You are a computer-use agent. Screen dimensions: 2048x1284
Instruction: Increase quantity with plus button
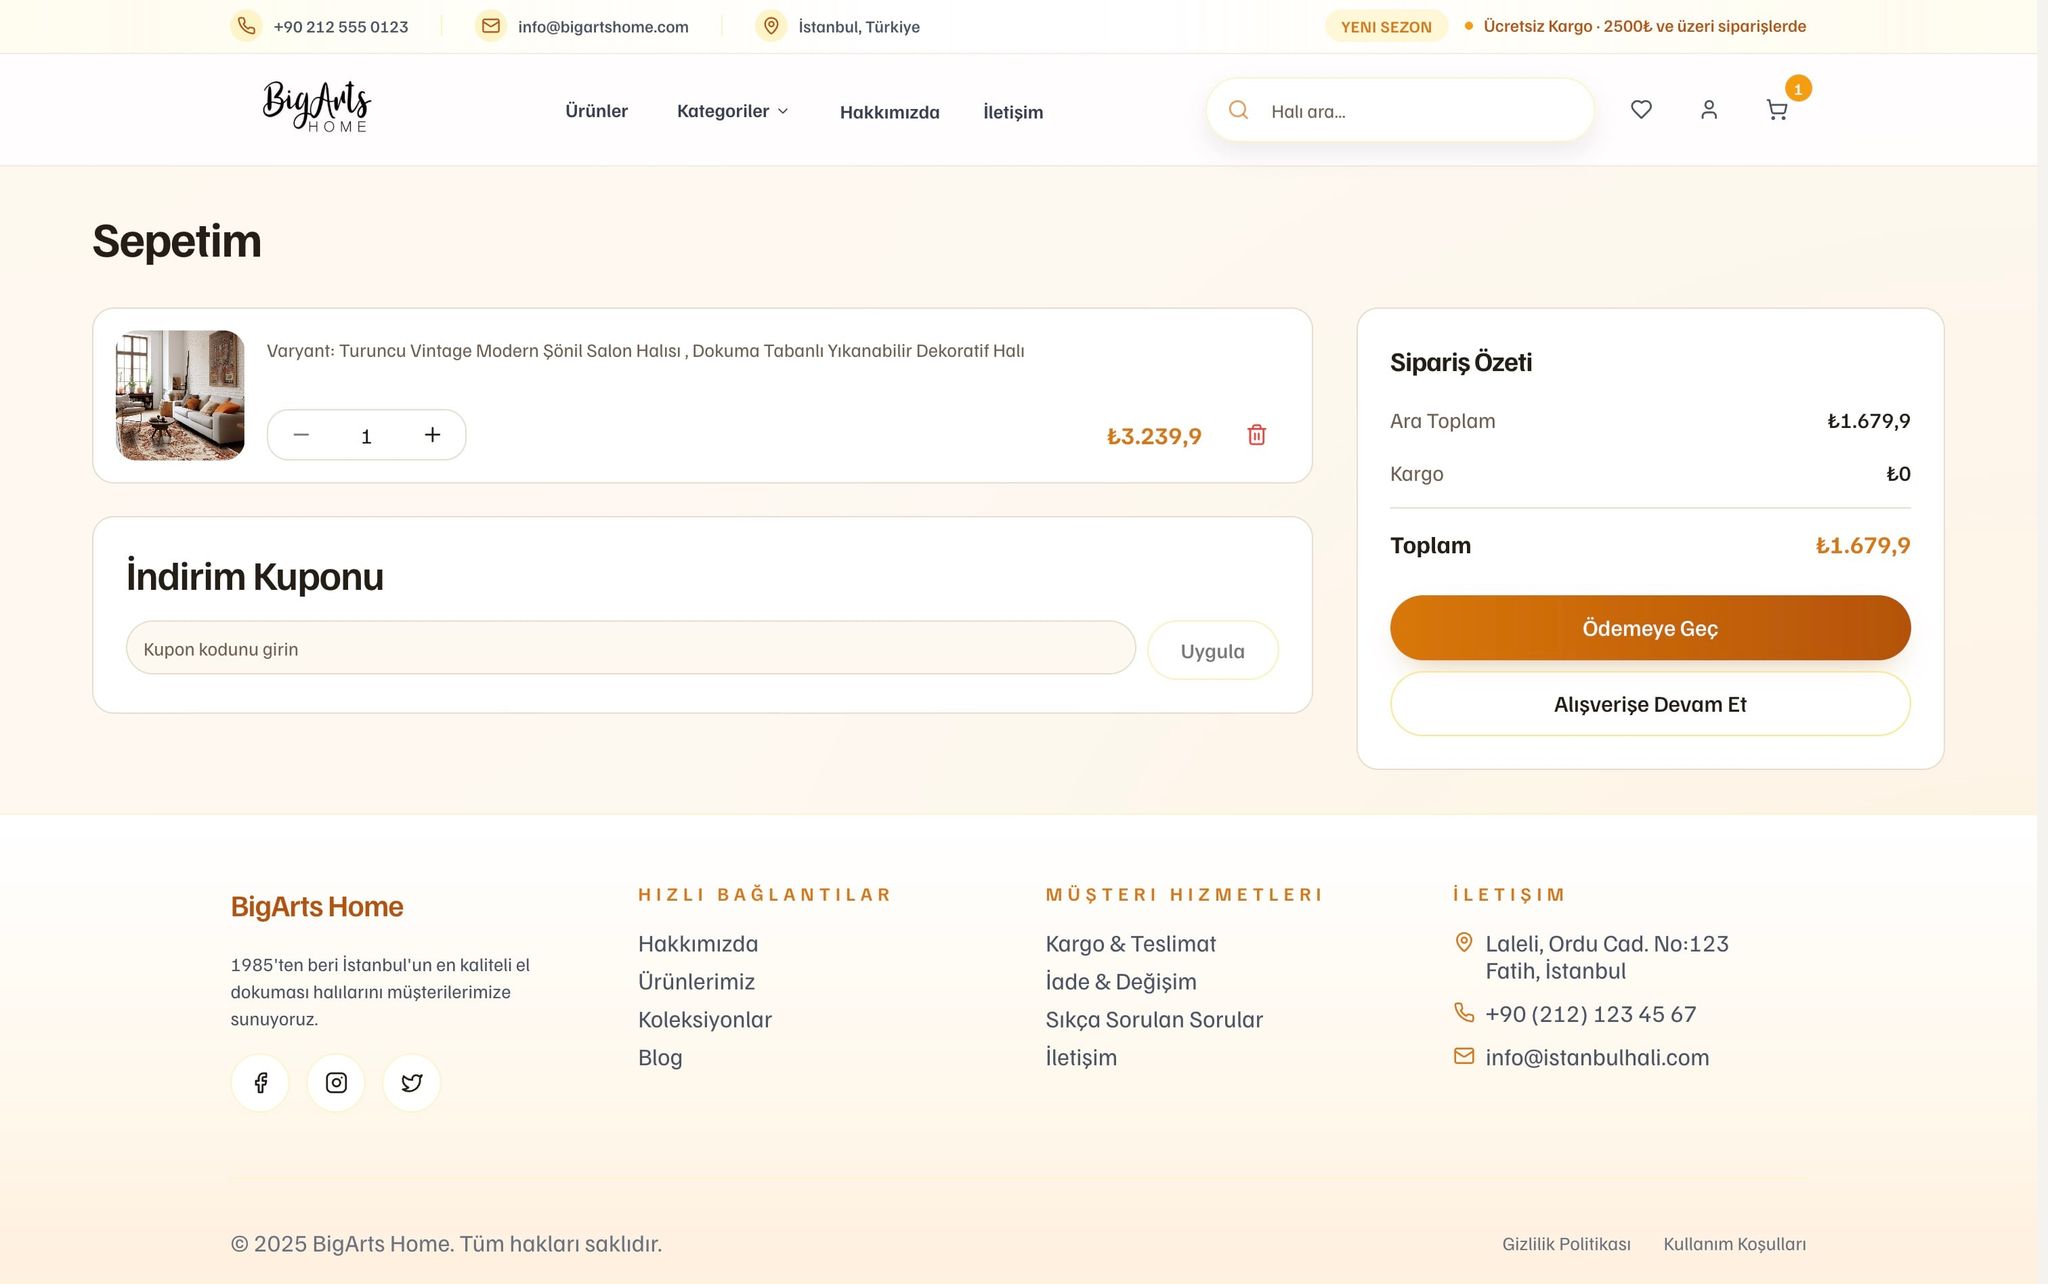(x=432, y=435)
